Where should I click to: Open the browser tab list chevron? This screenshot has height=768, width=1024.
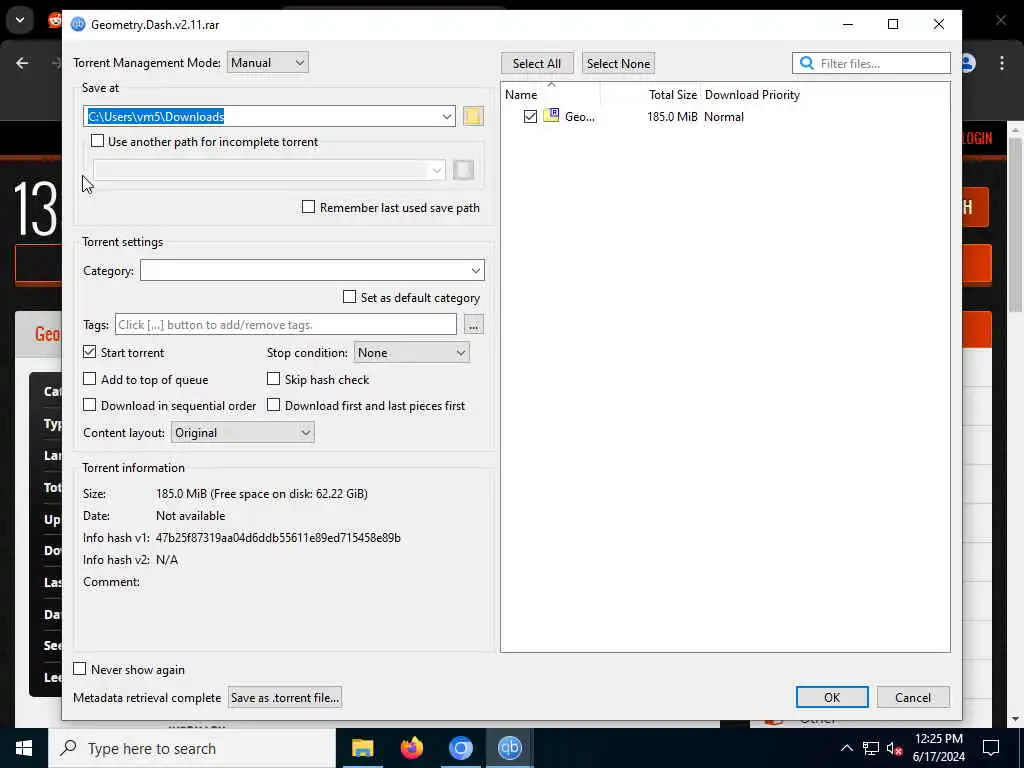[20, 20]
